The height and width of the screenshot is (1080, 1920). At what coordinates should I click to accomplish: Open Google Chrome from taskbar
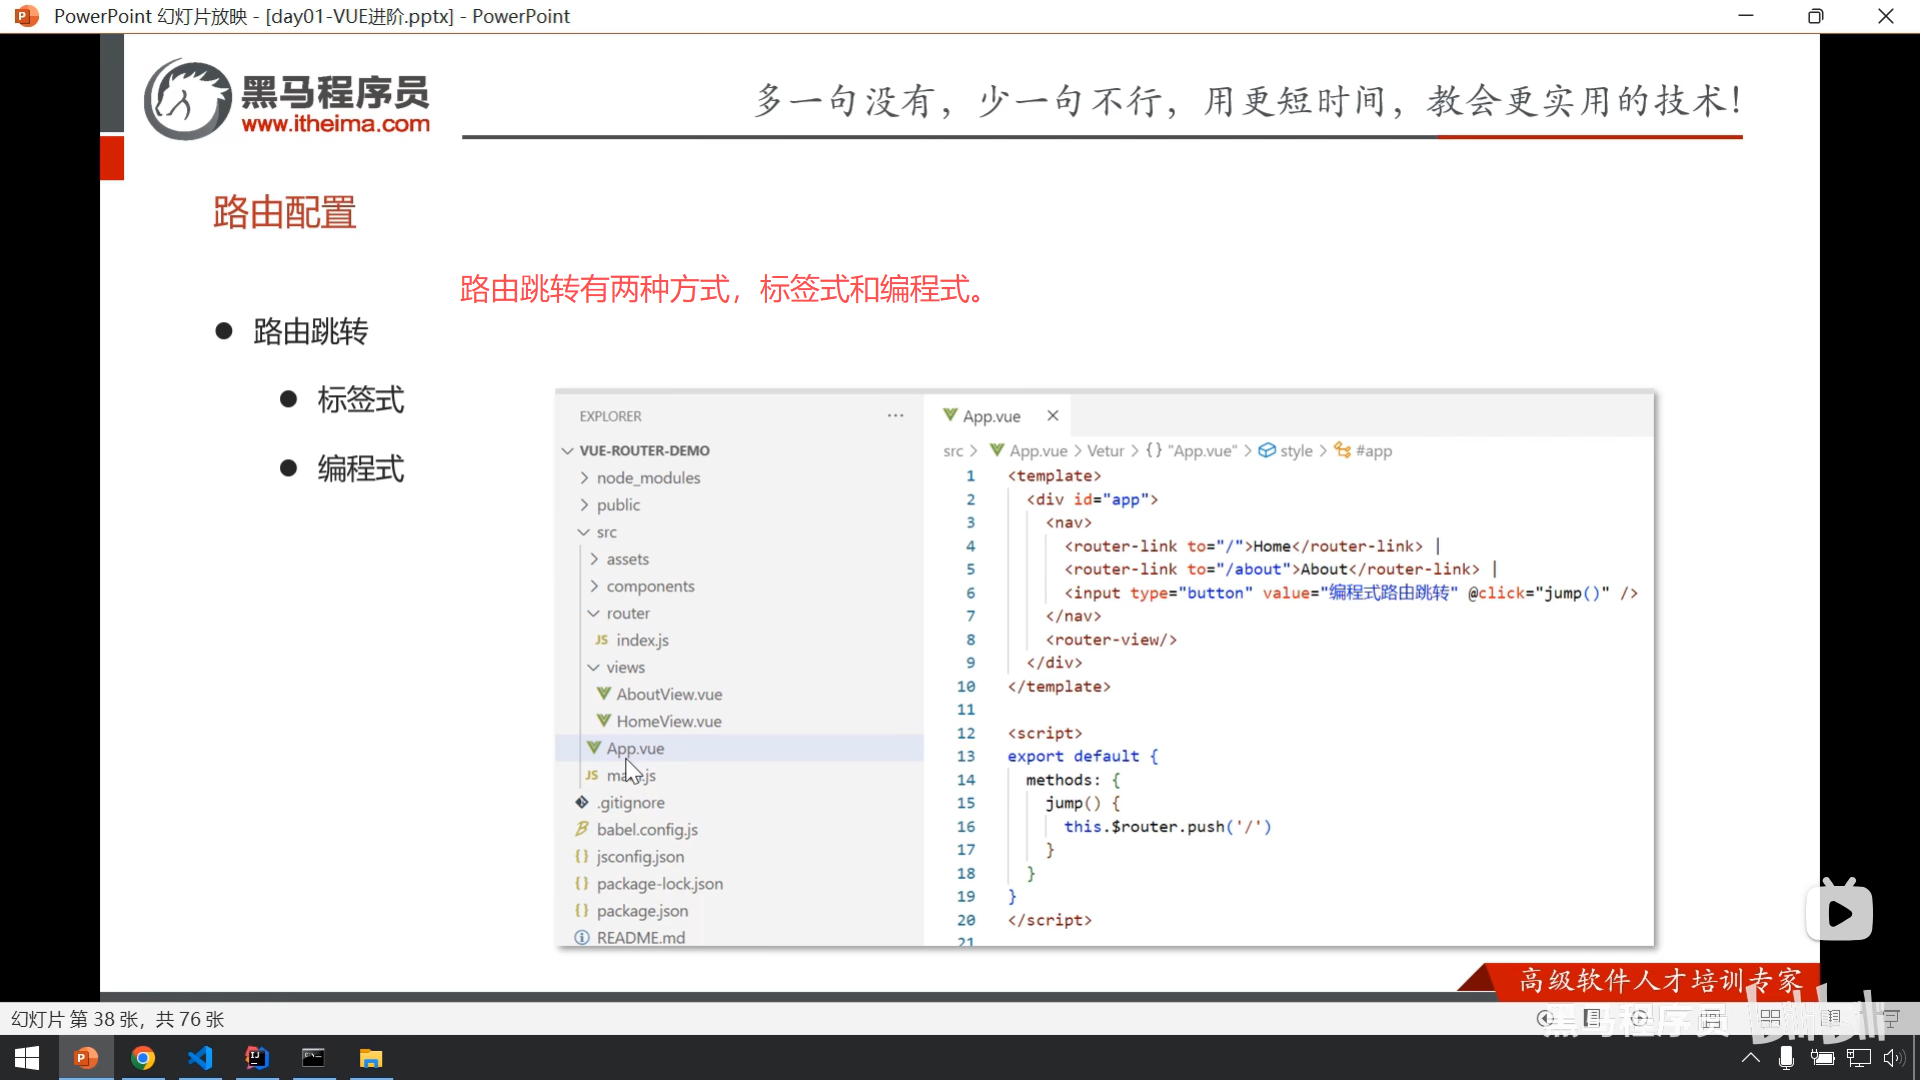[143, 1058]
